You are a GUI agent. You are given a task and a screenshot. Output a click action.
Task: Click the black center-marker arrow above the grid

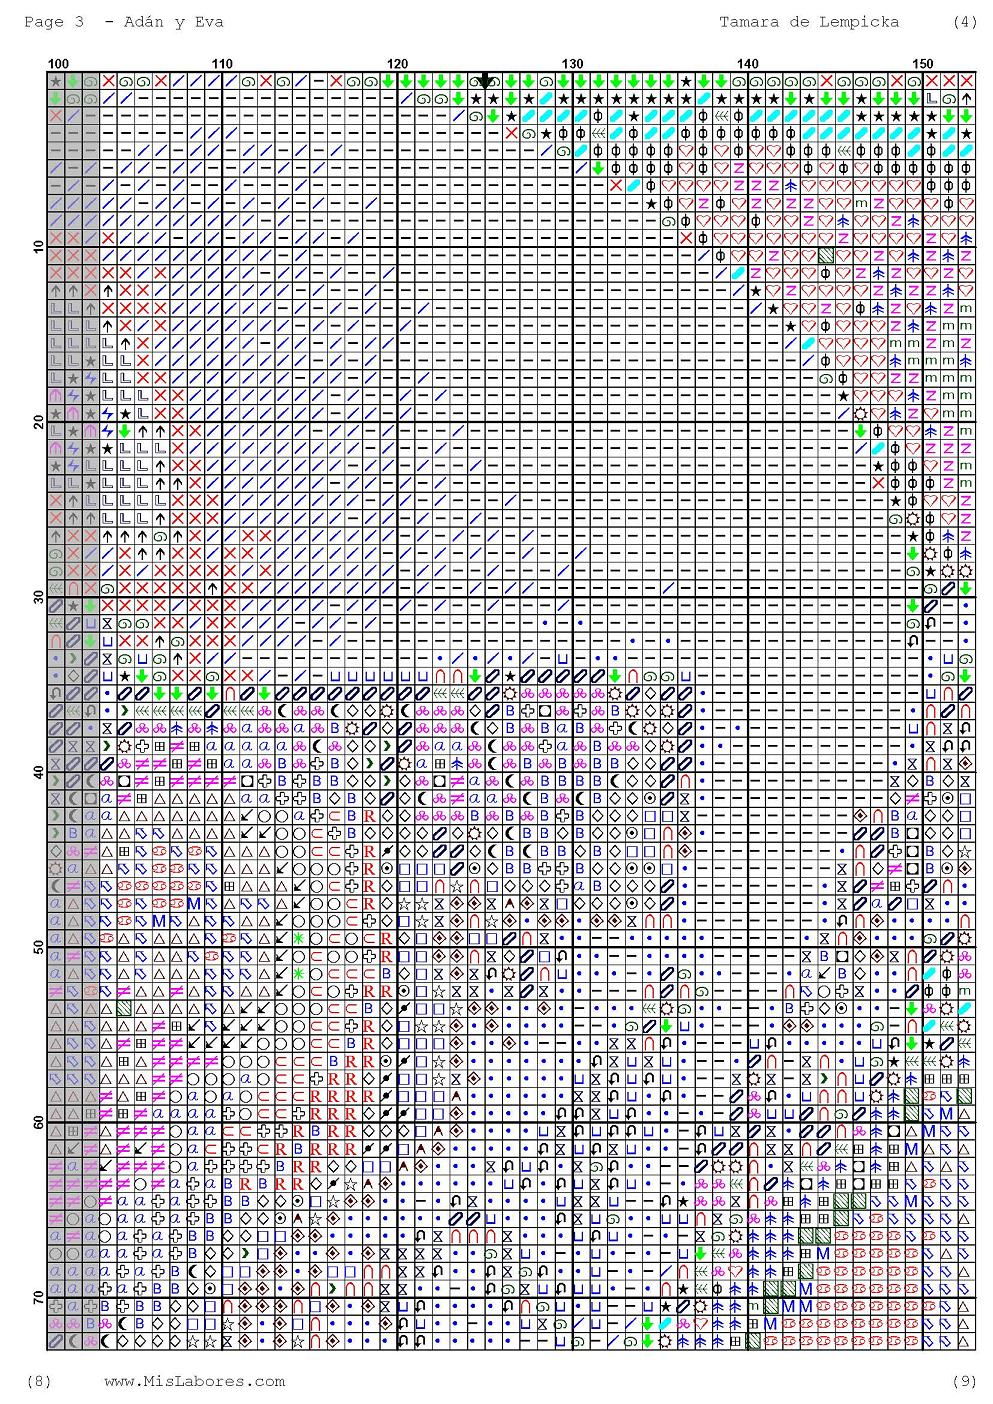[x=486, y=79]
